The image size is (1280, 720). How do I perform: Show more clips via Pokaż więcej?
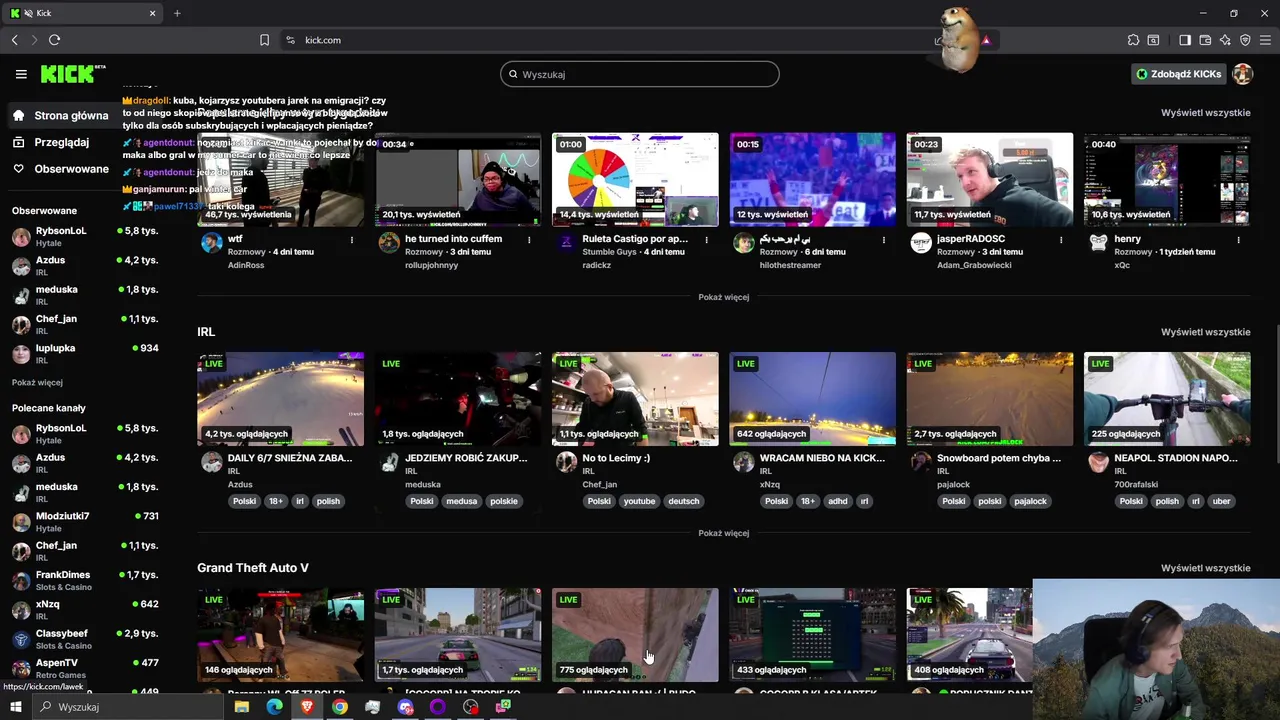(723, 297)
